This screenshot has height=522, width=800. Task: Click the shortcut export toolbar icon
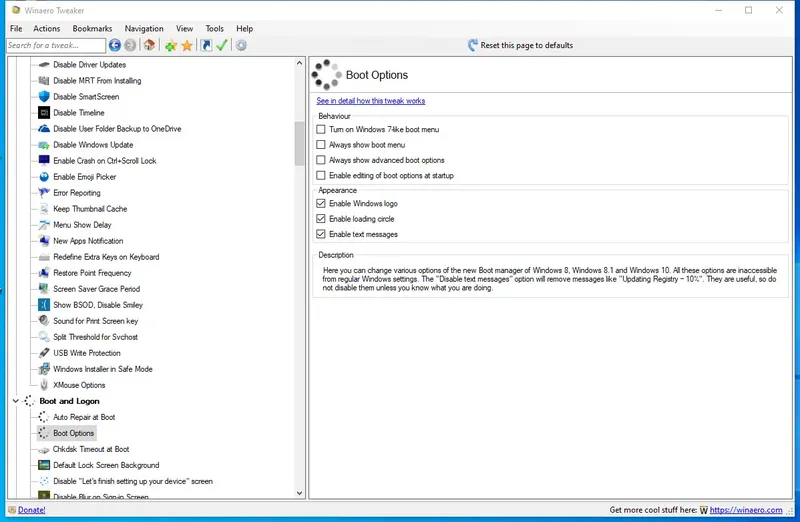206,45
